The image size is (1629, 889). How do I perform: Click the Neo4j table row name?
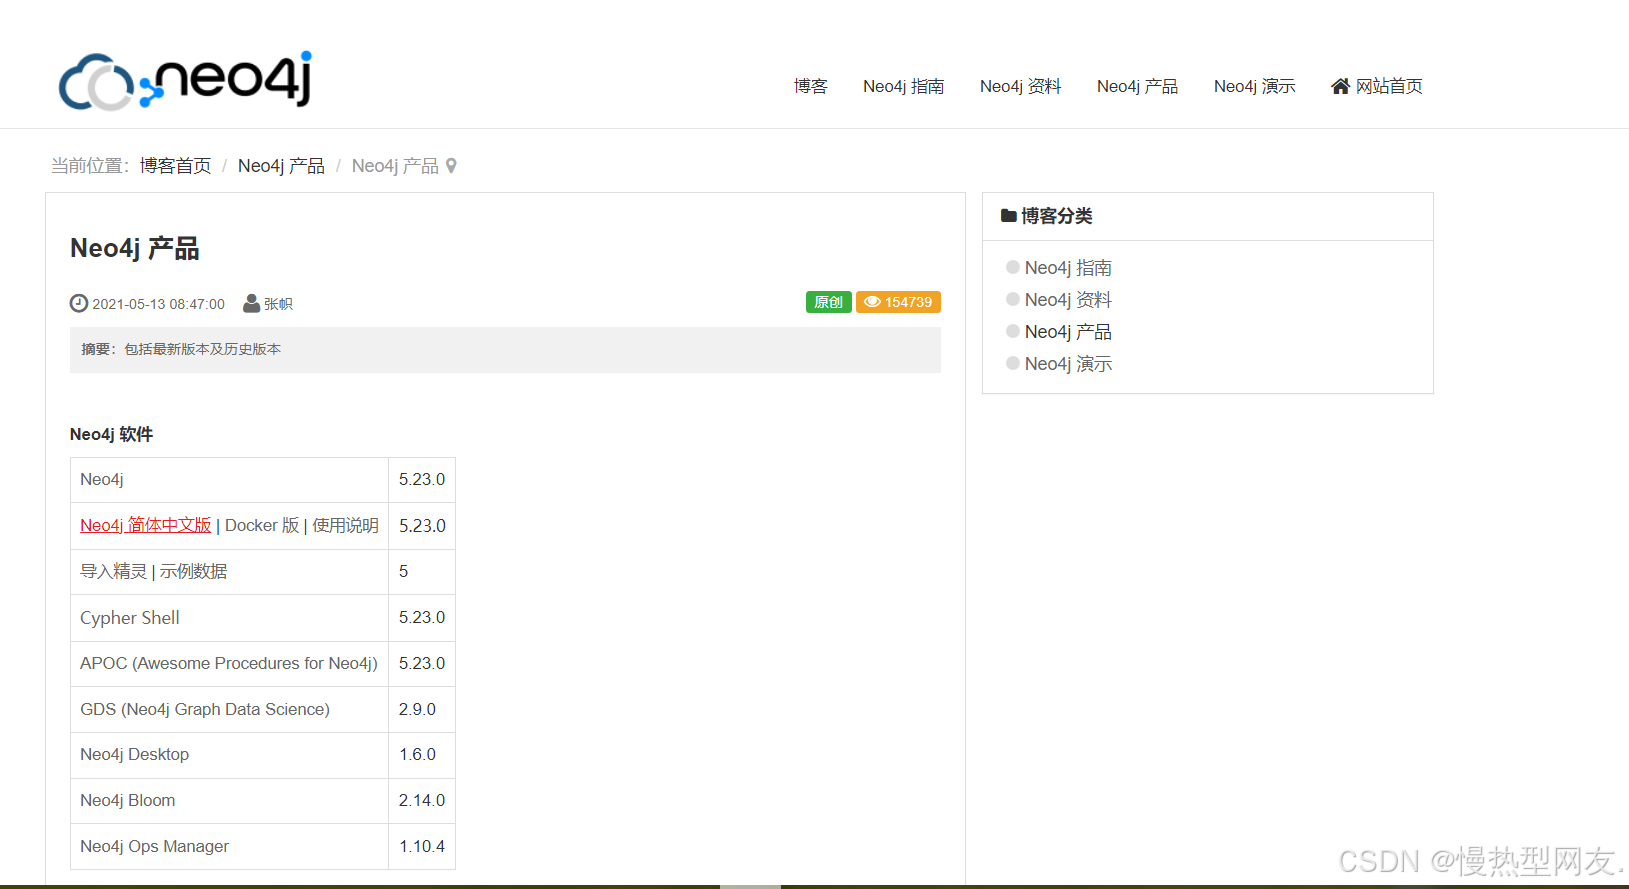pyautogui.click(x=102, y=480)
